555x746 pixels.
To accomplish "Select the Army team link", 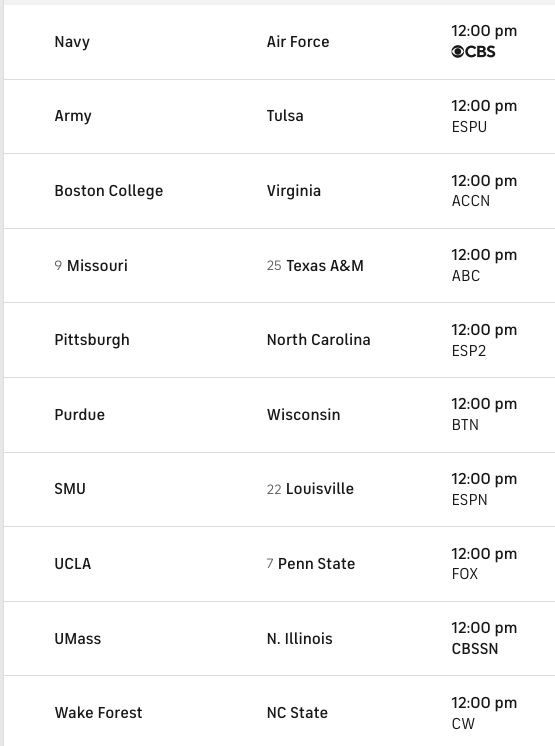I will point(73,116).
